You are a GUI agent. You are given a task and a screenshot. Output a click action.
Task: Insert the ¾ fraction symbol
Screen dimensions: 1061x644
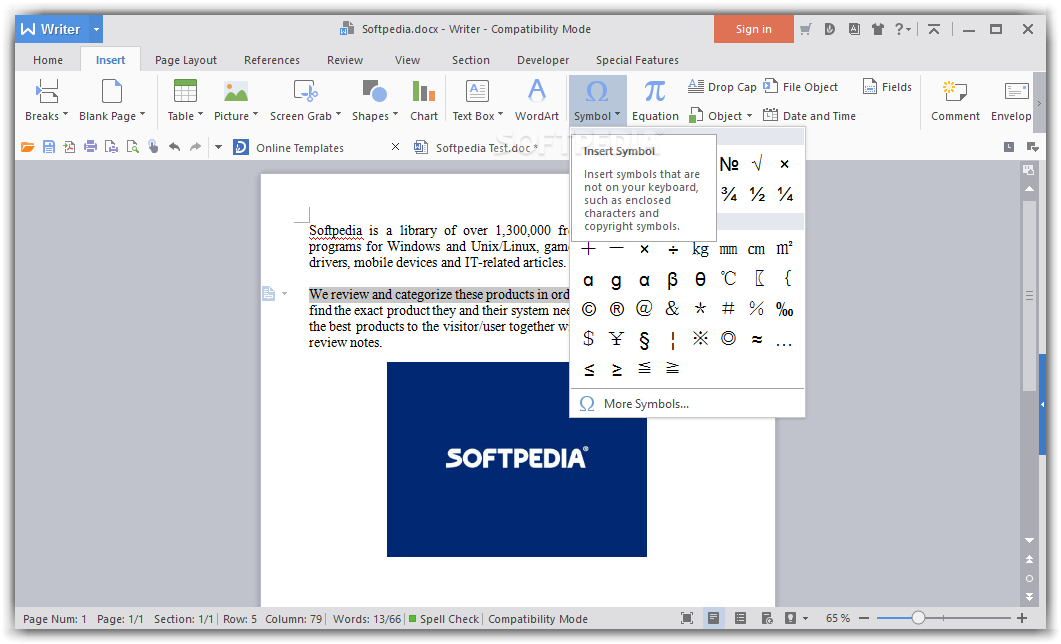(x=729, y=195)
